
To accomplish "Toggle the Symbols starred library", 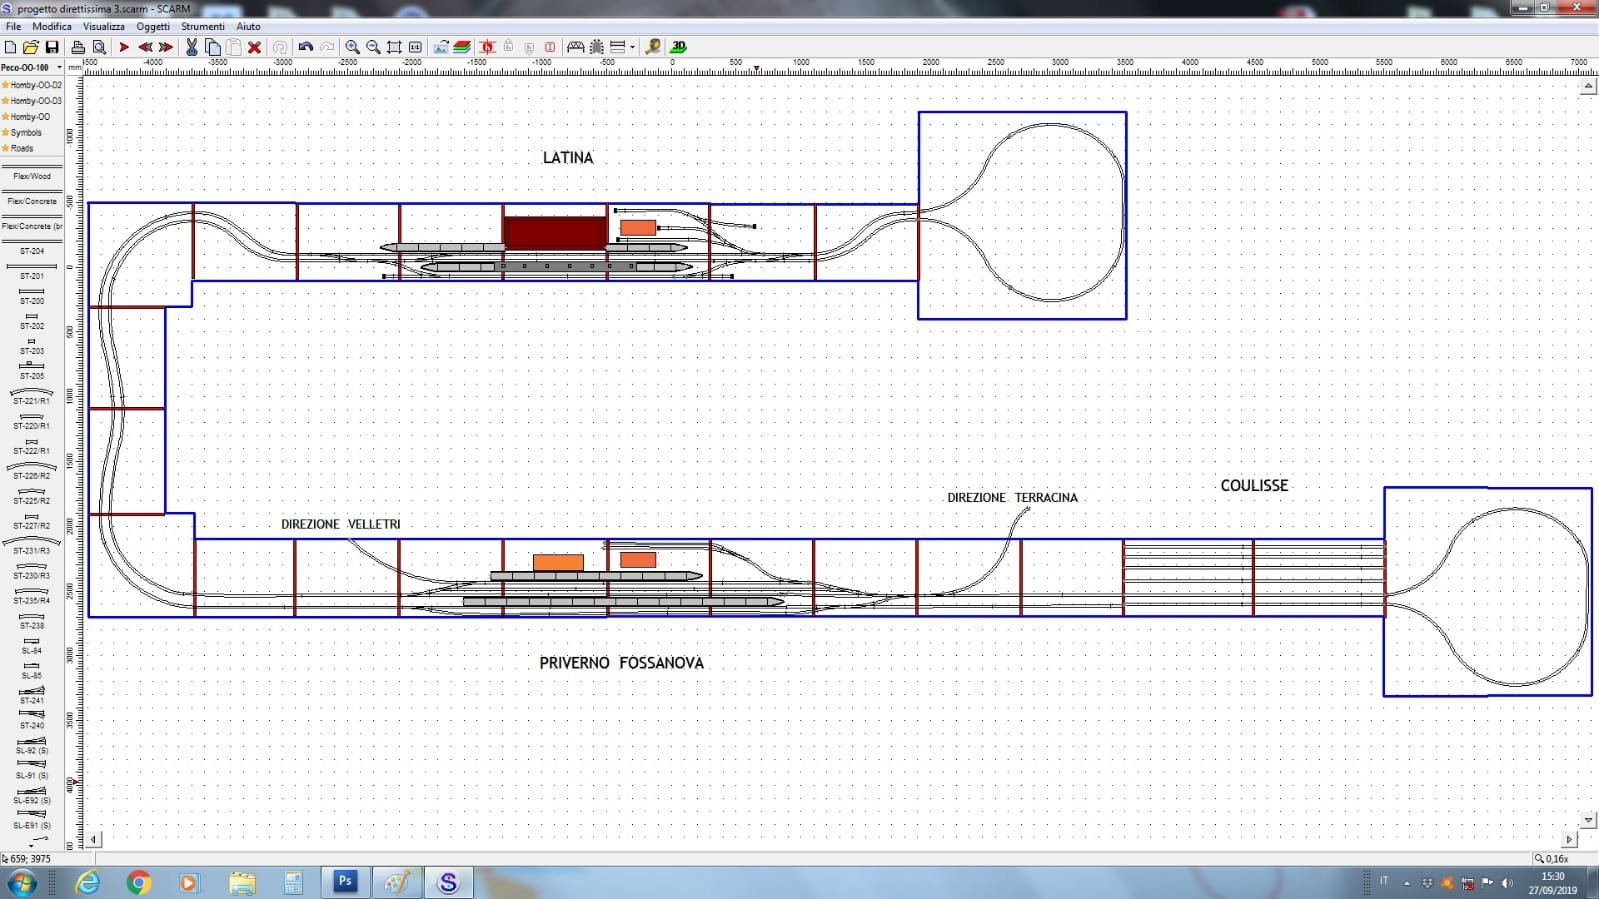I will click(x=26, y=133).
